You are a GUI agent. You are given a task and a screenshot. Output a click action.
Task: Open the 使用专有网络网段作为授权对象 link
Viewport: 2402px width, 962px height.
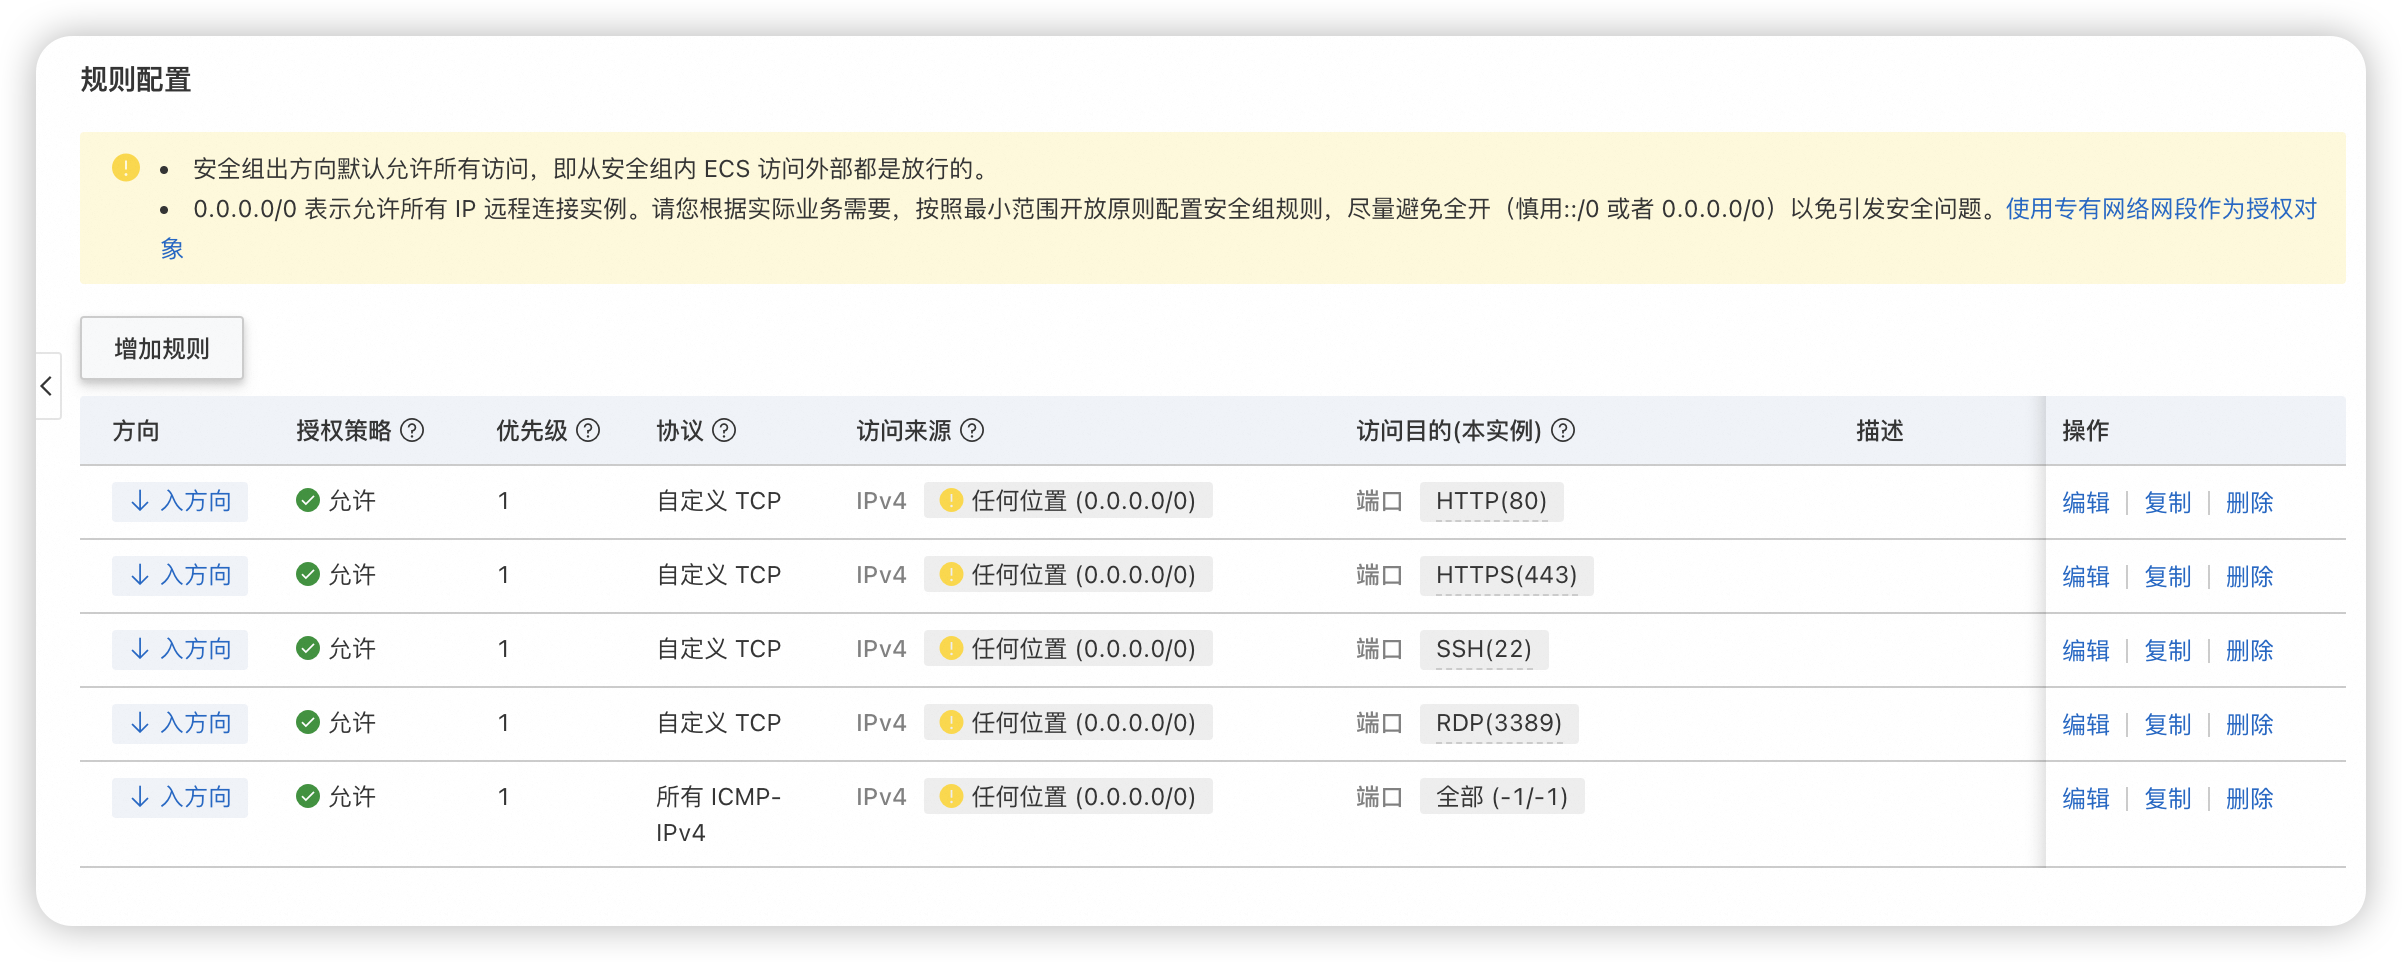[2168, 209]
